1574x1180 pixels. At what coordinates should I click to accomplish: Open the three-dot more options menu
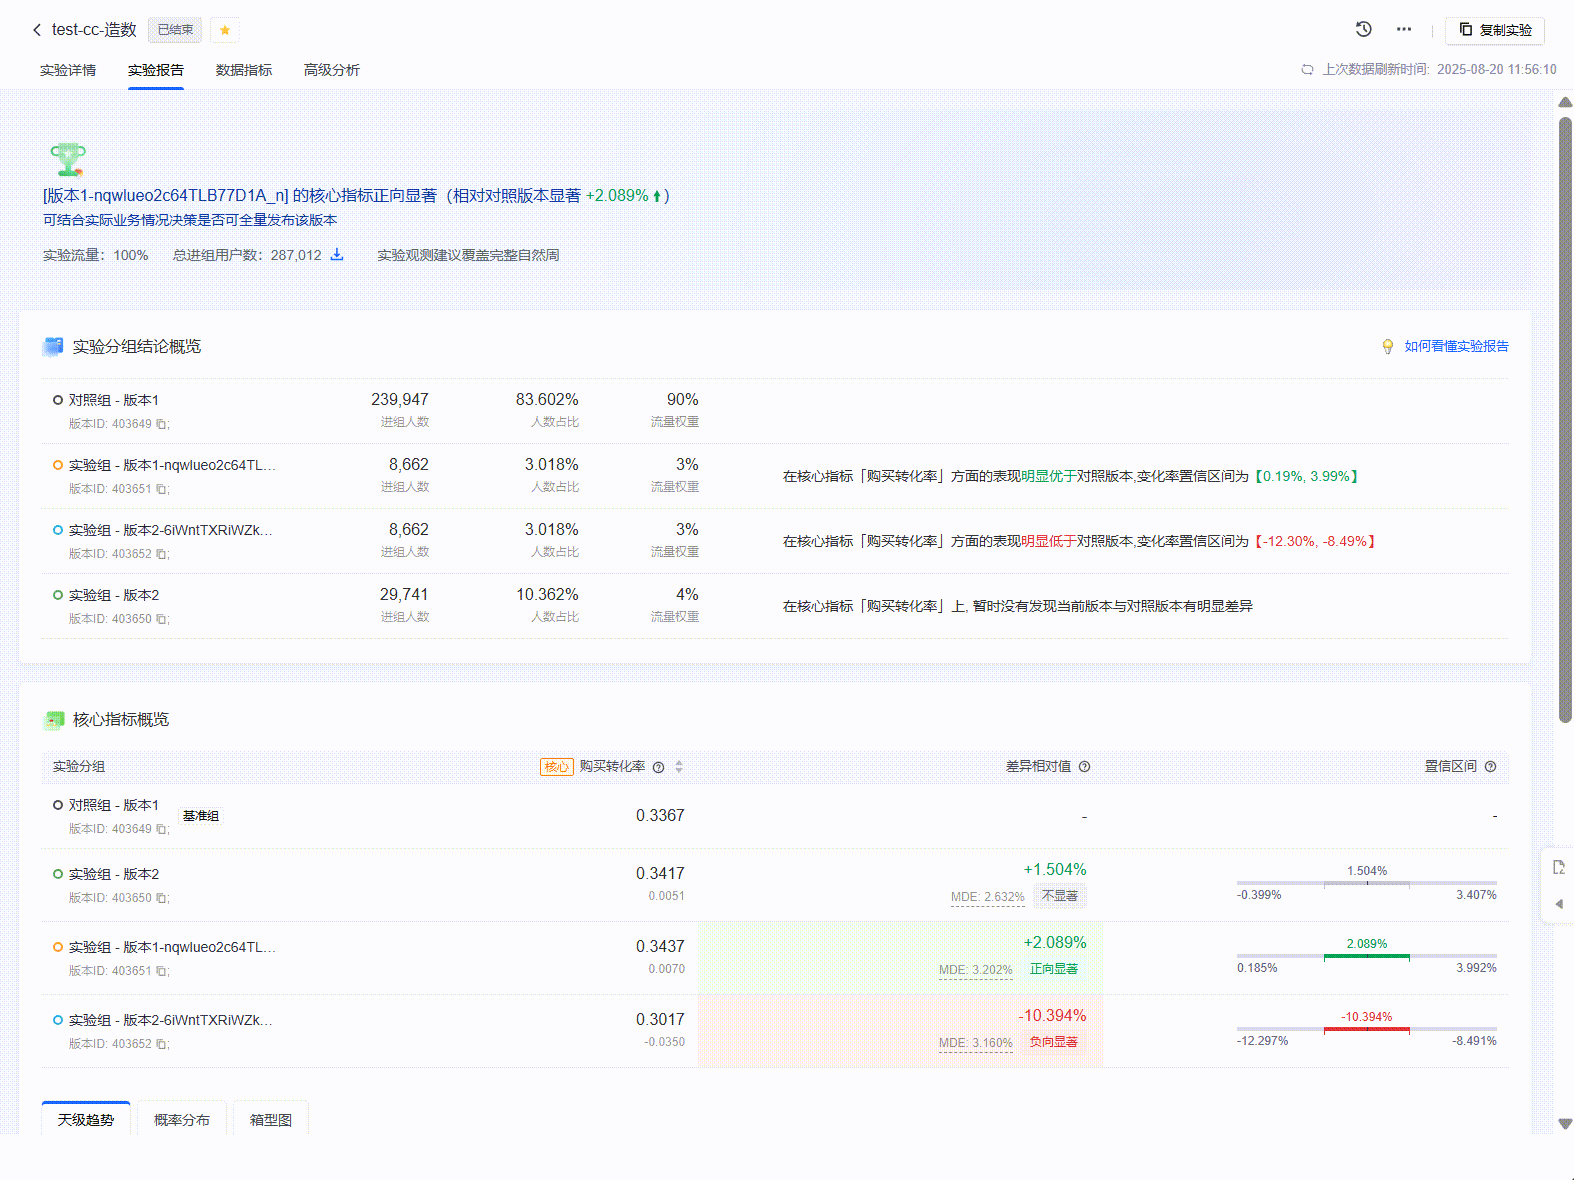[1404, 29]
